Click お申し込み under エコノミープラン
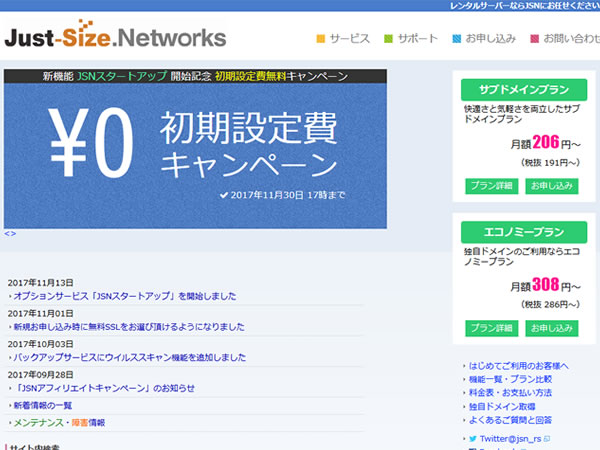The image size is (600, 450). [552, 328]
